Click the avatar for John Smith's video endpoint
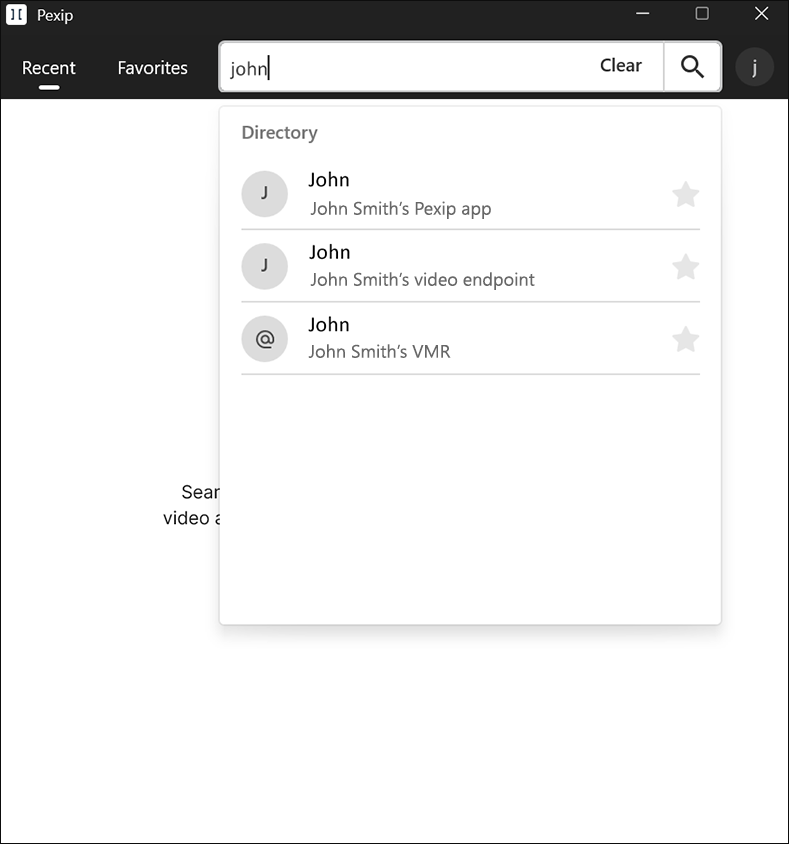The image size is (789, 844). coord(264,266)
